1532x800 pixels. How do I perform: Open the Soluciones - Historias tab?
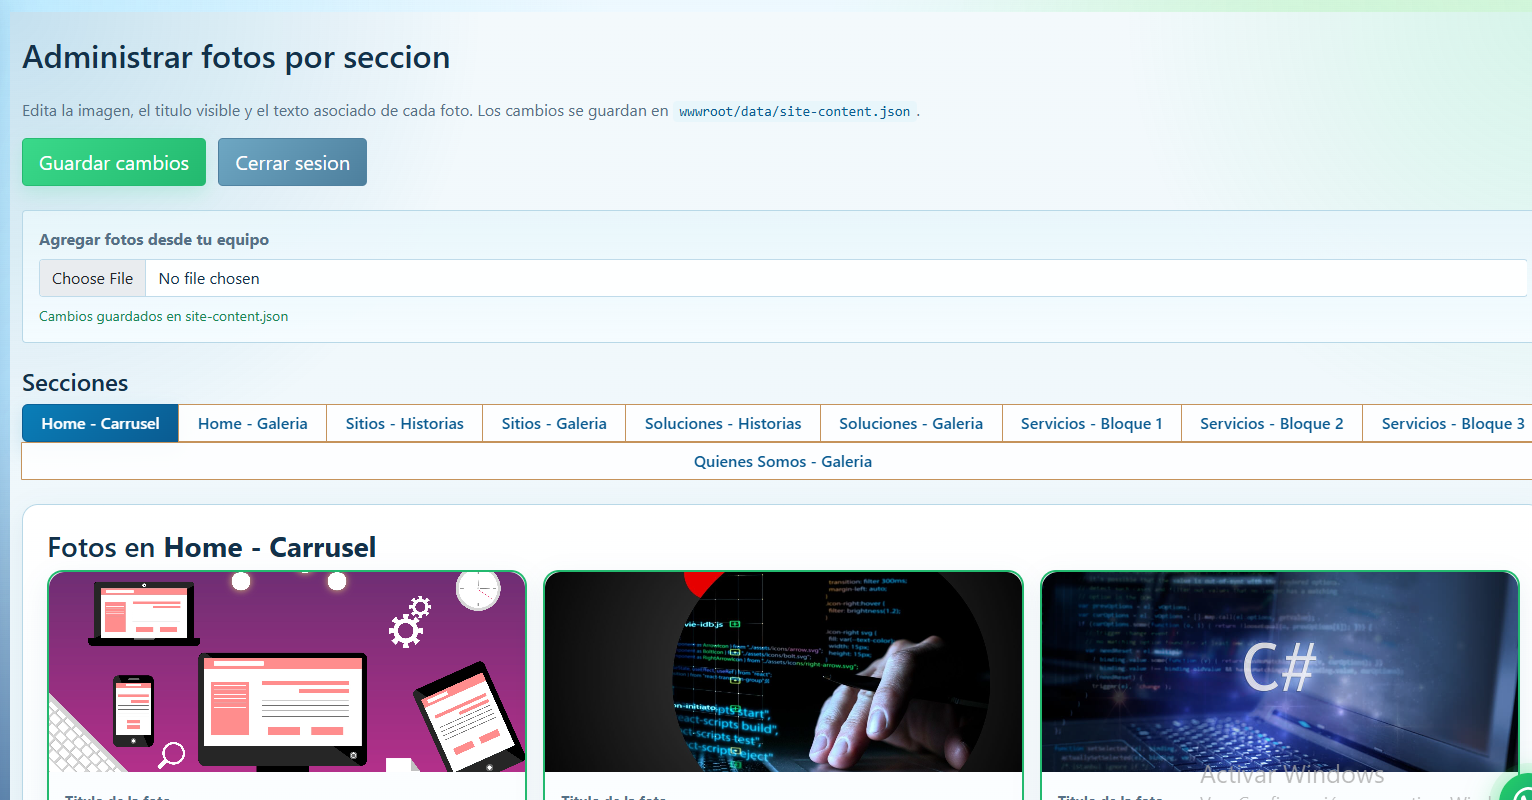pyautogui.click(x=722, y=423)
